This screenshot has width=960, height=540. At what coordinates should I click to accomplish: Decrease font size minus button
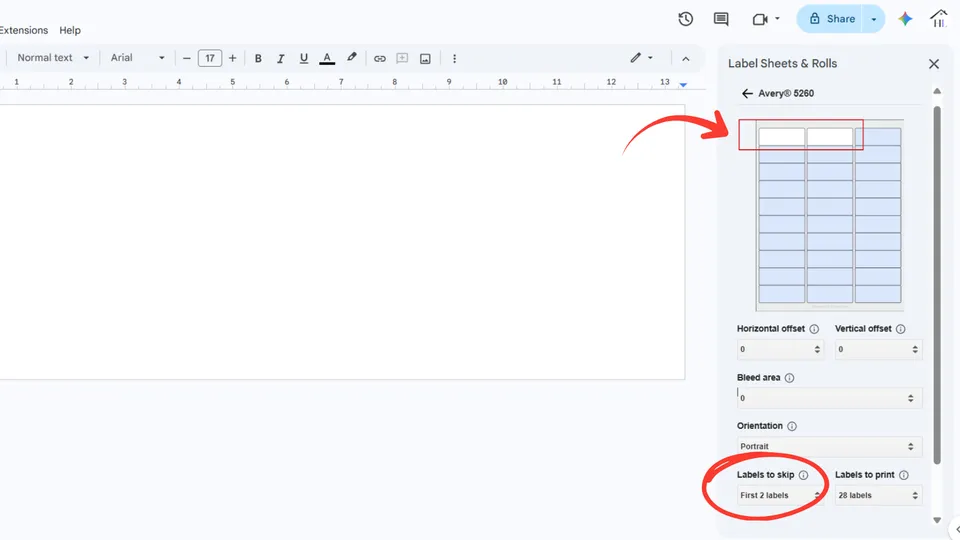click(187, 58)
